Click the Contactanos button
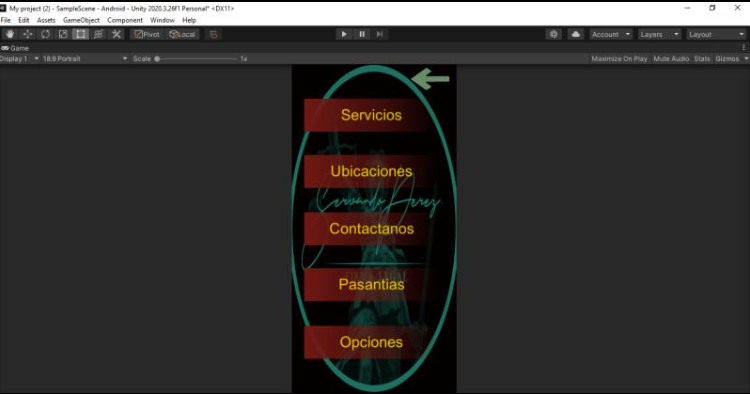Screen dimensions: 750x394 tap(371, 229)
